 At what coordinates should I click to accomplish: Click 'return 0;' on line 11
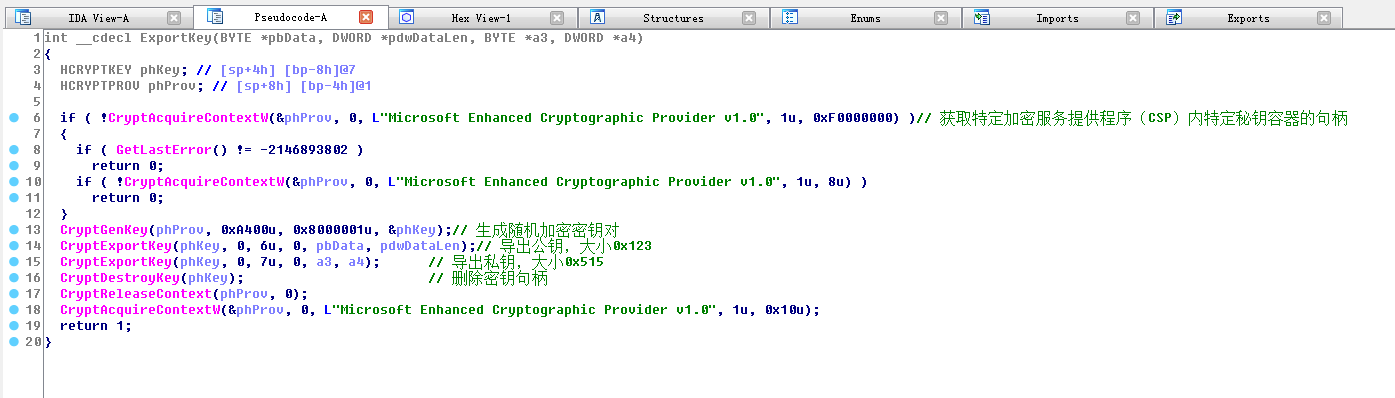coord(128,198)
